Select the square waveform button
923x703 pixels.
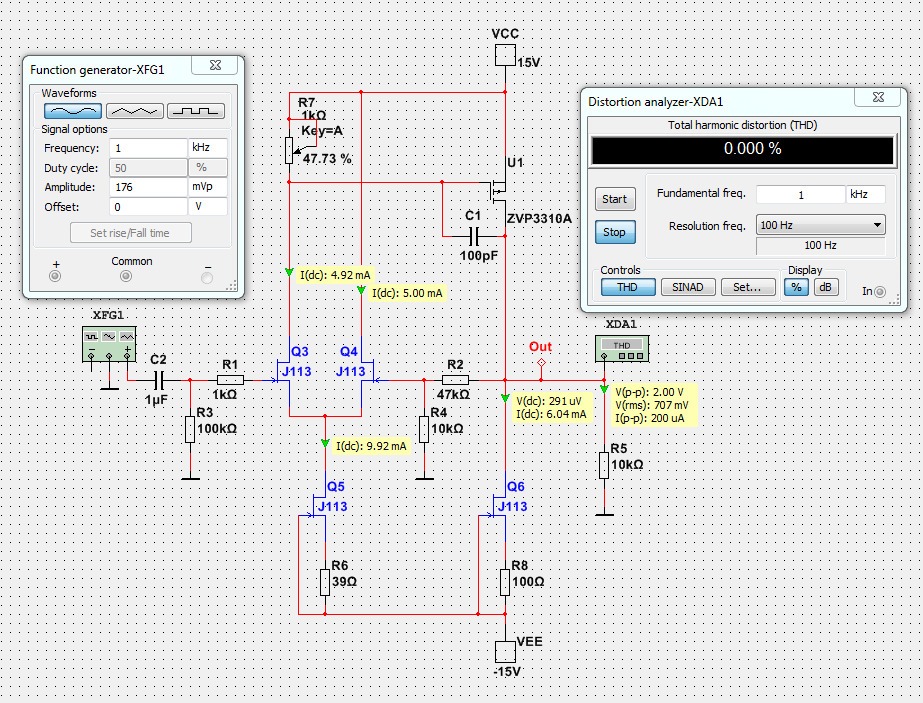coord(196,111)
